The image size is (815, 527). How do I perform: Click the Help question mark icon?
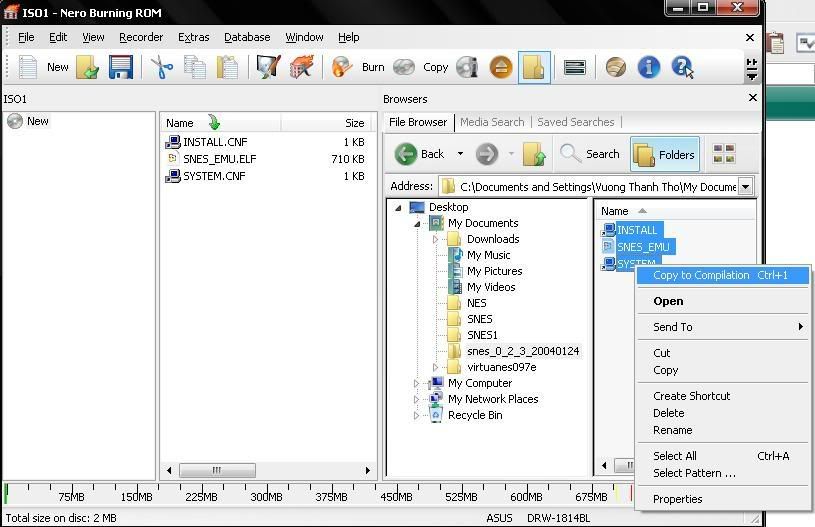click(681, 68)
